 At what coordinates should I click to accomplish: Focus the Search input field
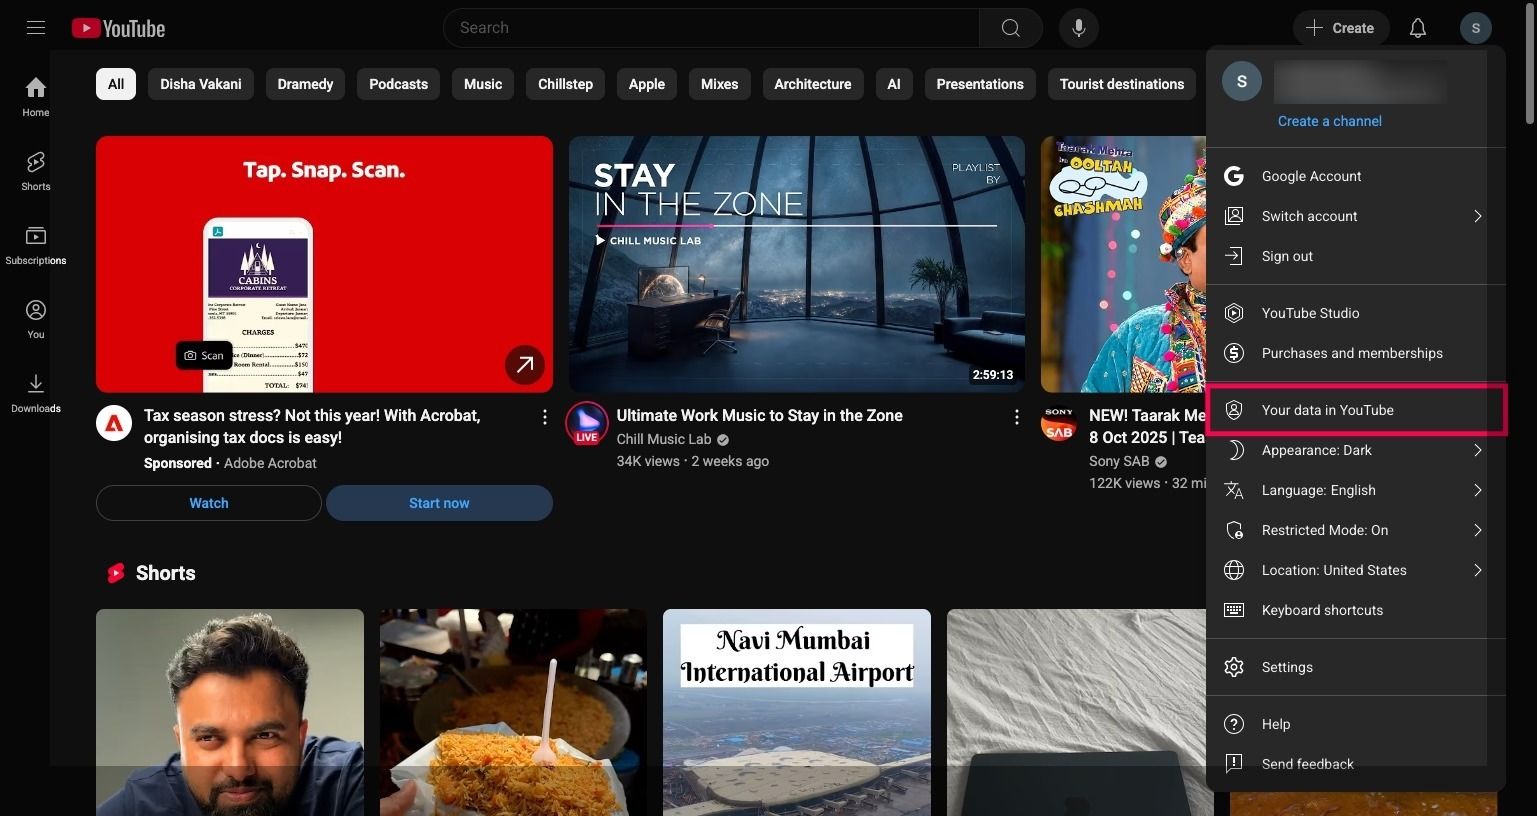711,28
